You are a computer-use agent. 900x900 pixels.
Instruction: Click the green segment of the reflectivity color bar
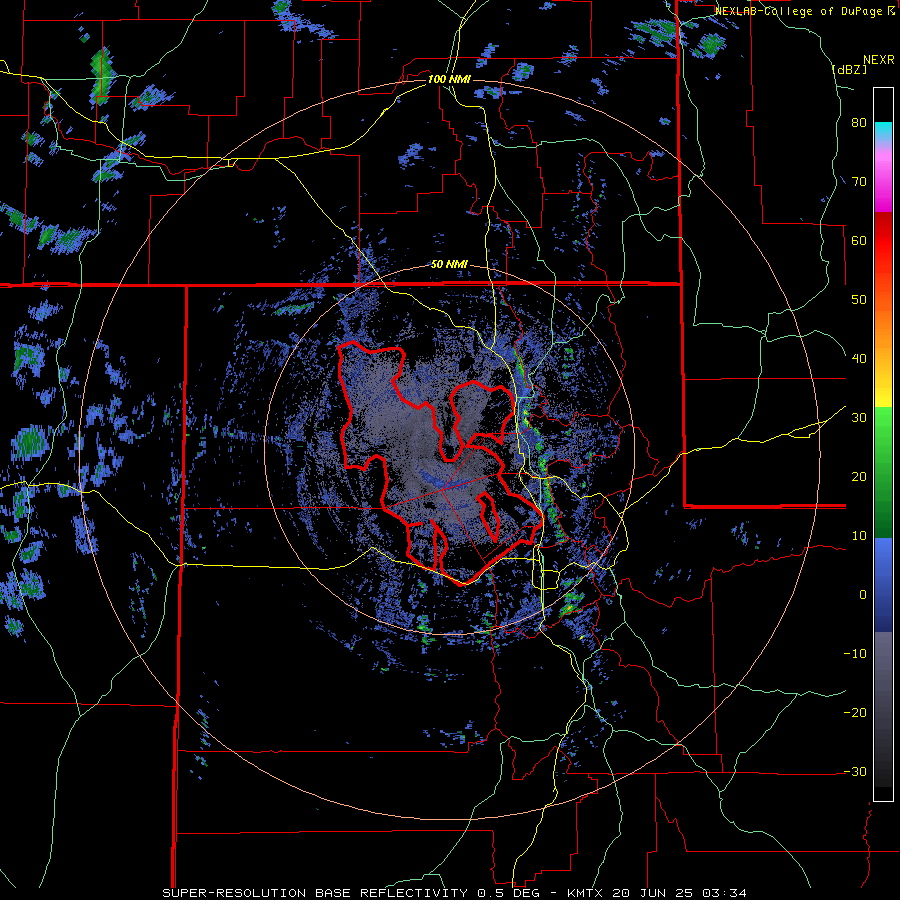tap(883, 472)
